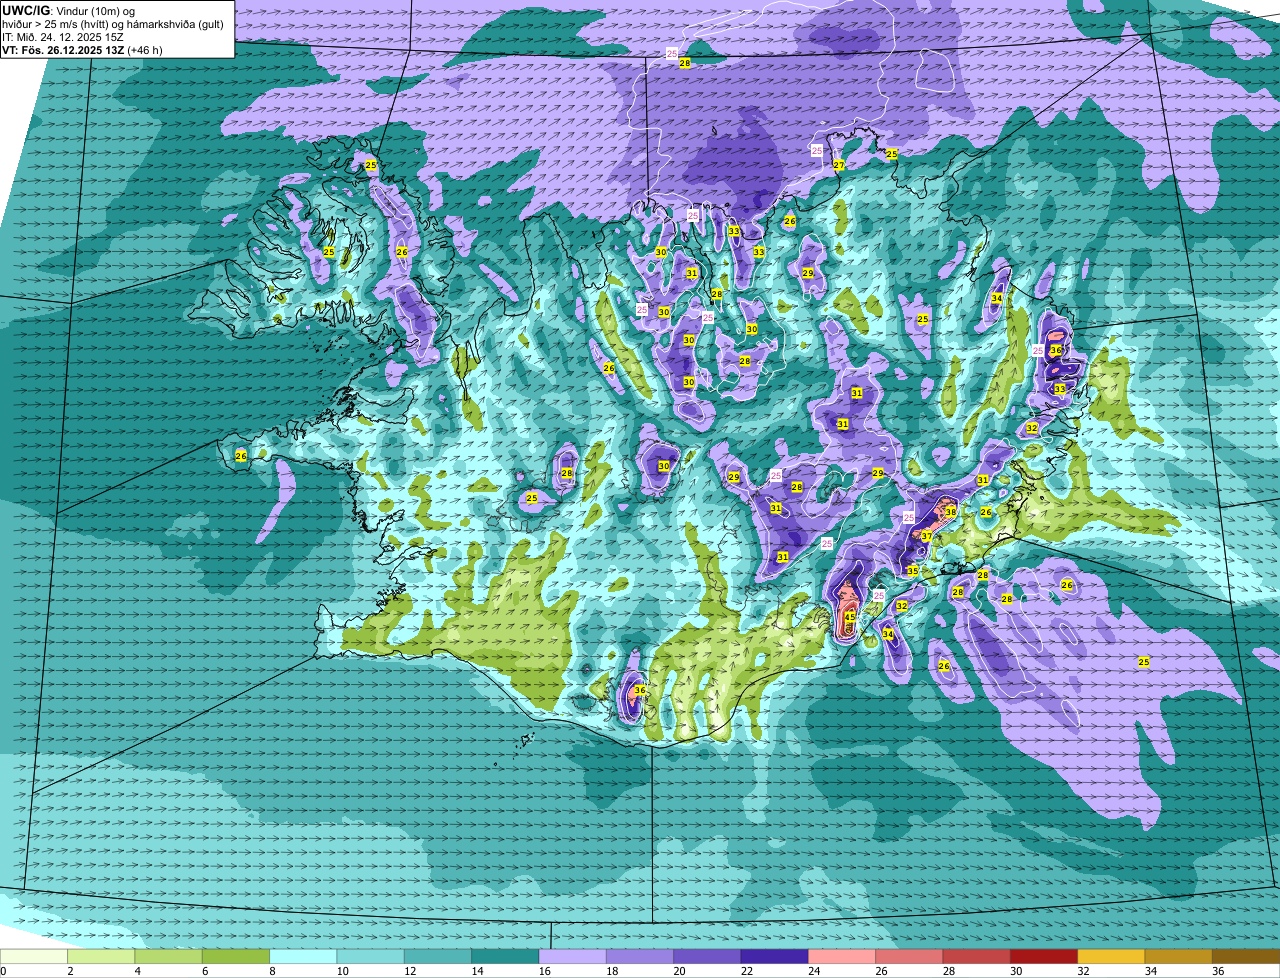Select the mustard 34–36 m/s legend swatch
The width and height of the screenshot is (1280, 978).
[x=1178, y=956]
